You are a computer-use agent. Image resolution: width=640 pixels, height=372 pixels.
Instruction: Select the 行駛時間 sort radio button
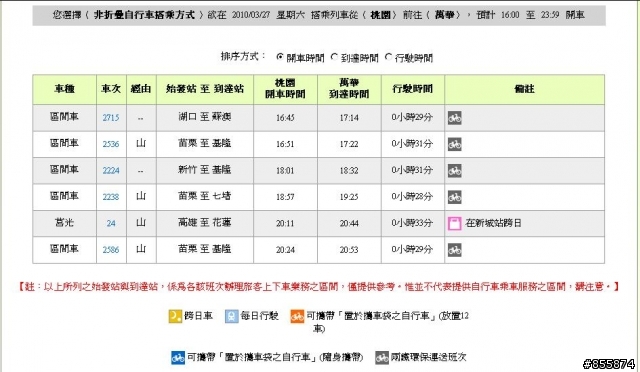[x=388, y=57]
